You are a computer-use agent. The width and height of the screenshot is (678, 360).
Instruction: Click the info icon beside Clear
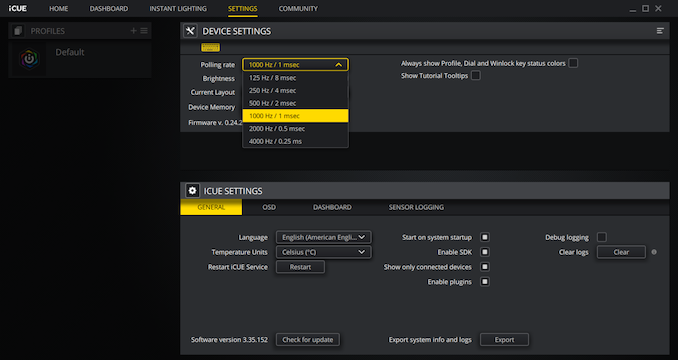pyautogui.click(x=654, y=252)
